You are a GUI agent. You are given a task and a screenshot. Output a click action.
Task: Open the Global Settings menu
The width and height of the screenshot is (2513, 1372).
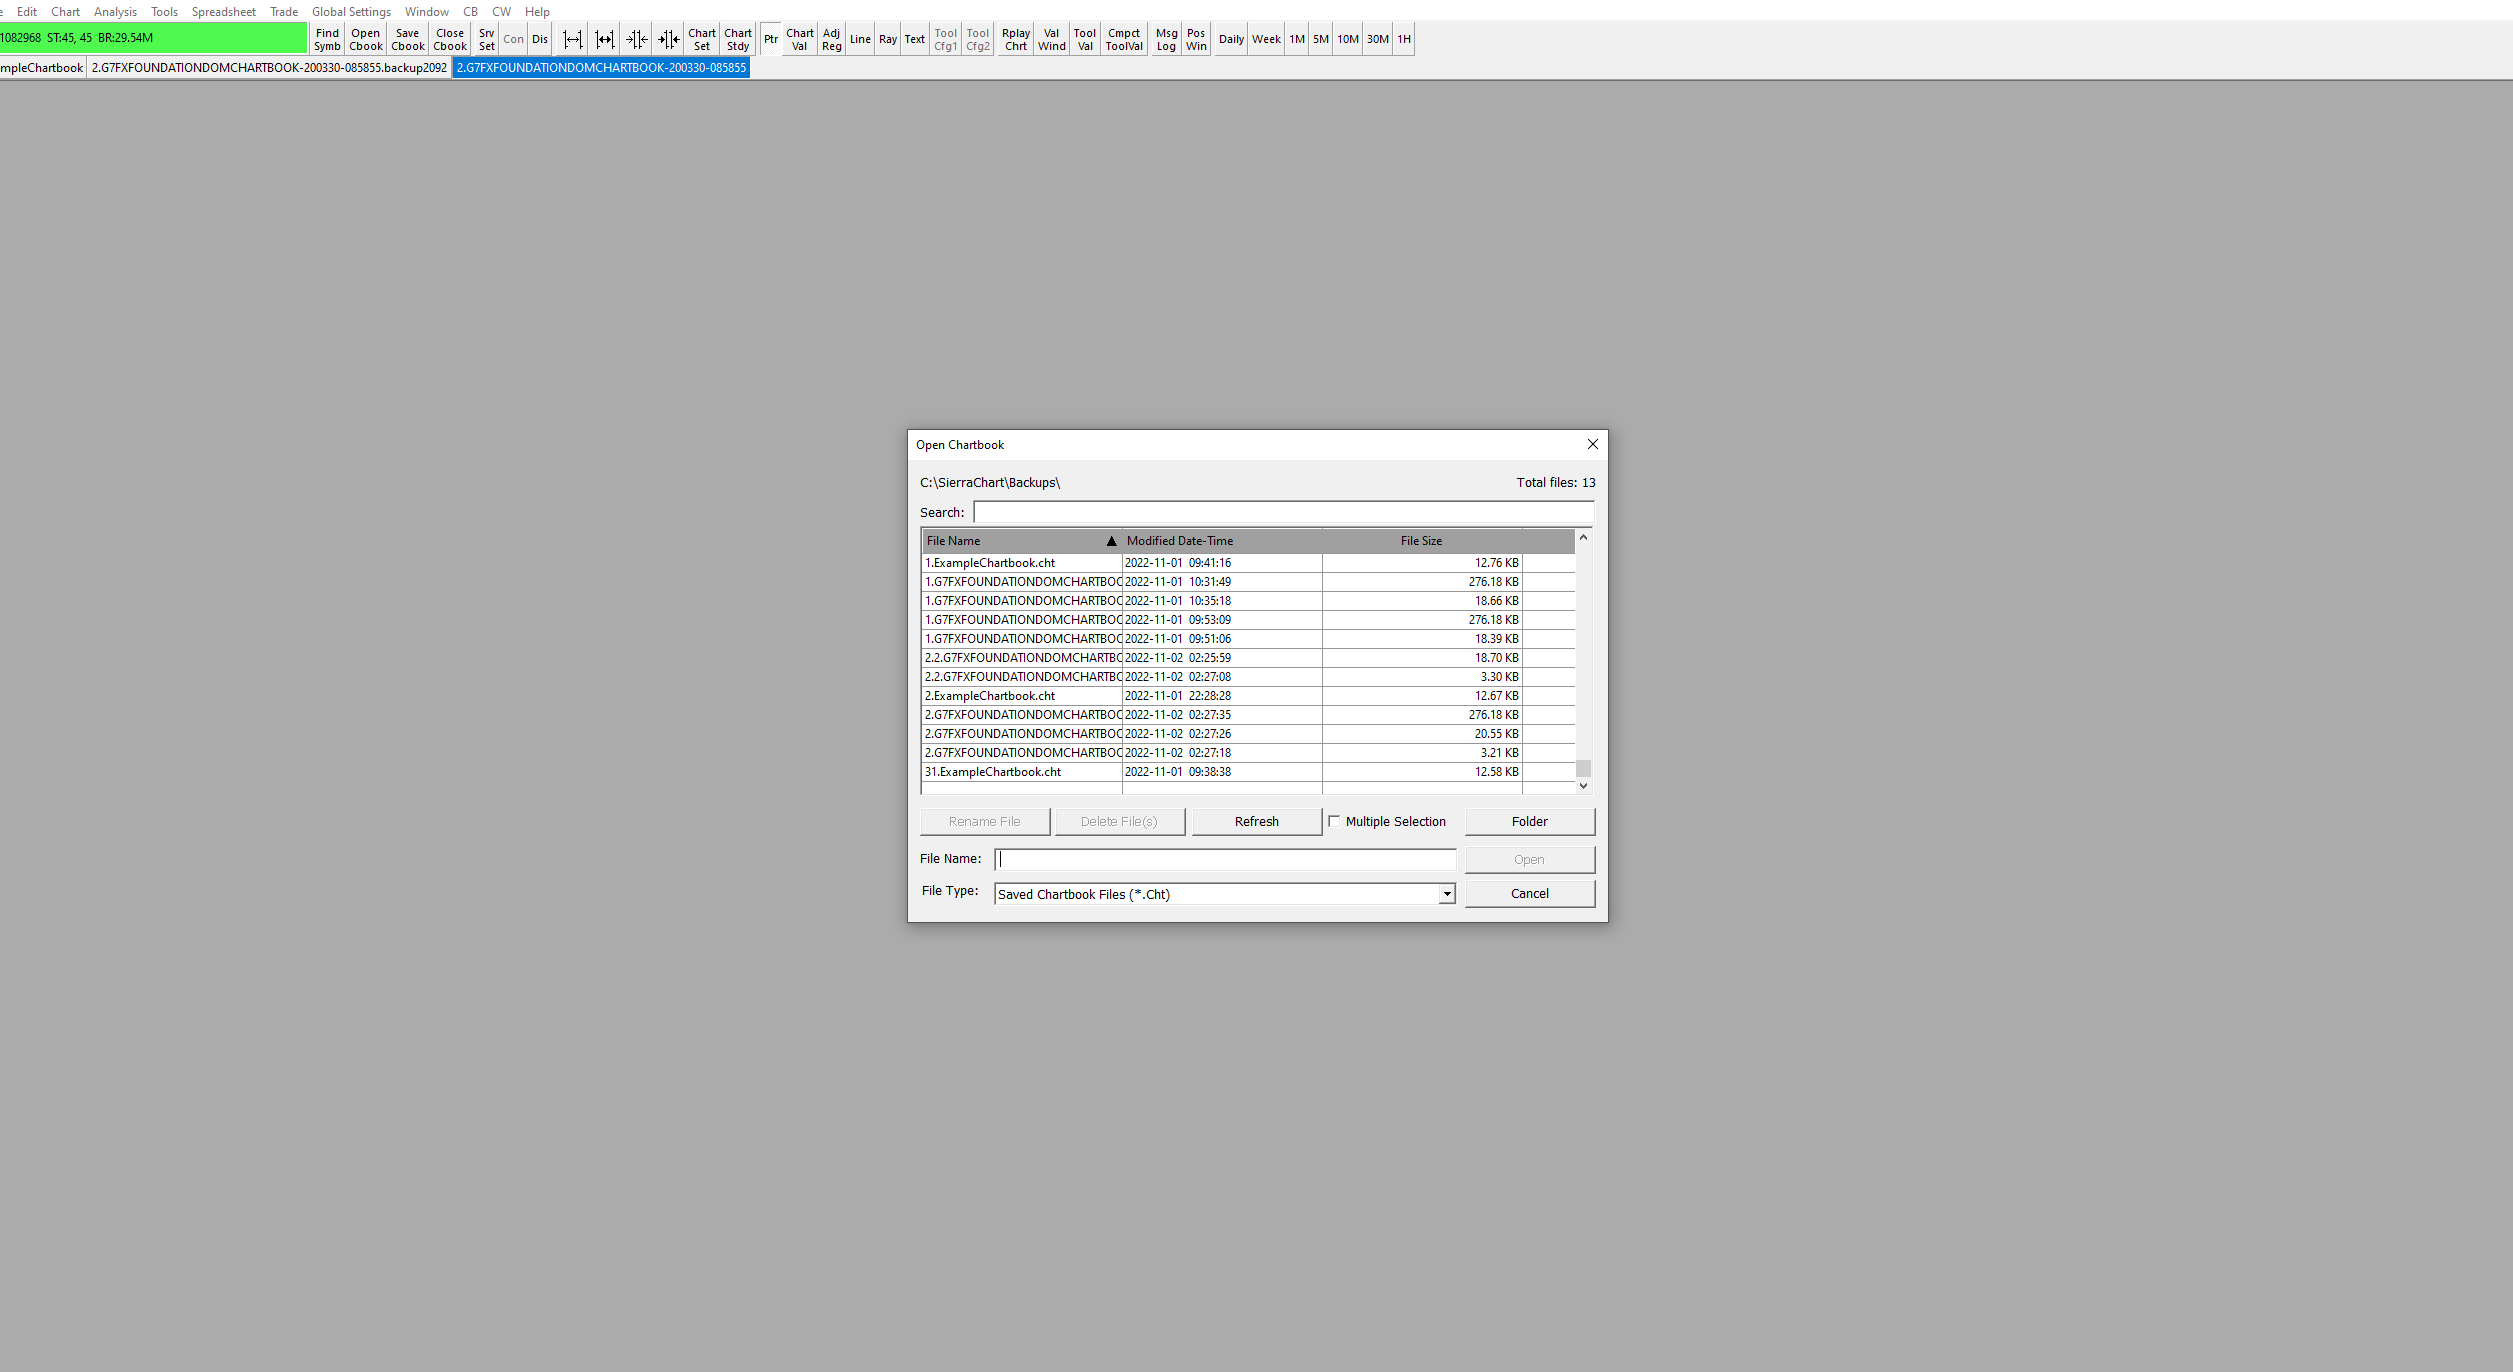351,12
